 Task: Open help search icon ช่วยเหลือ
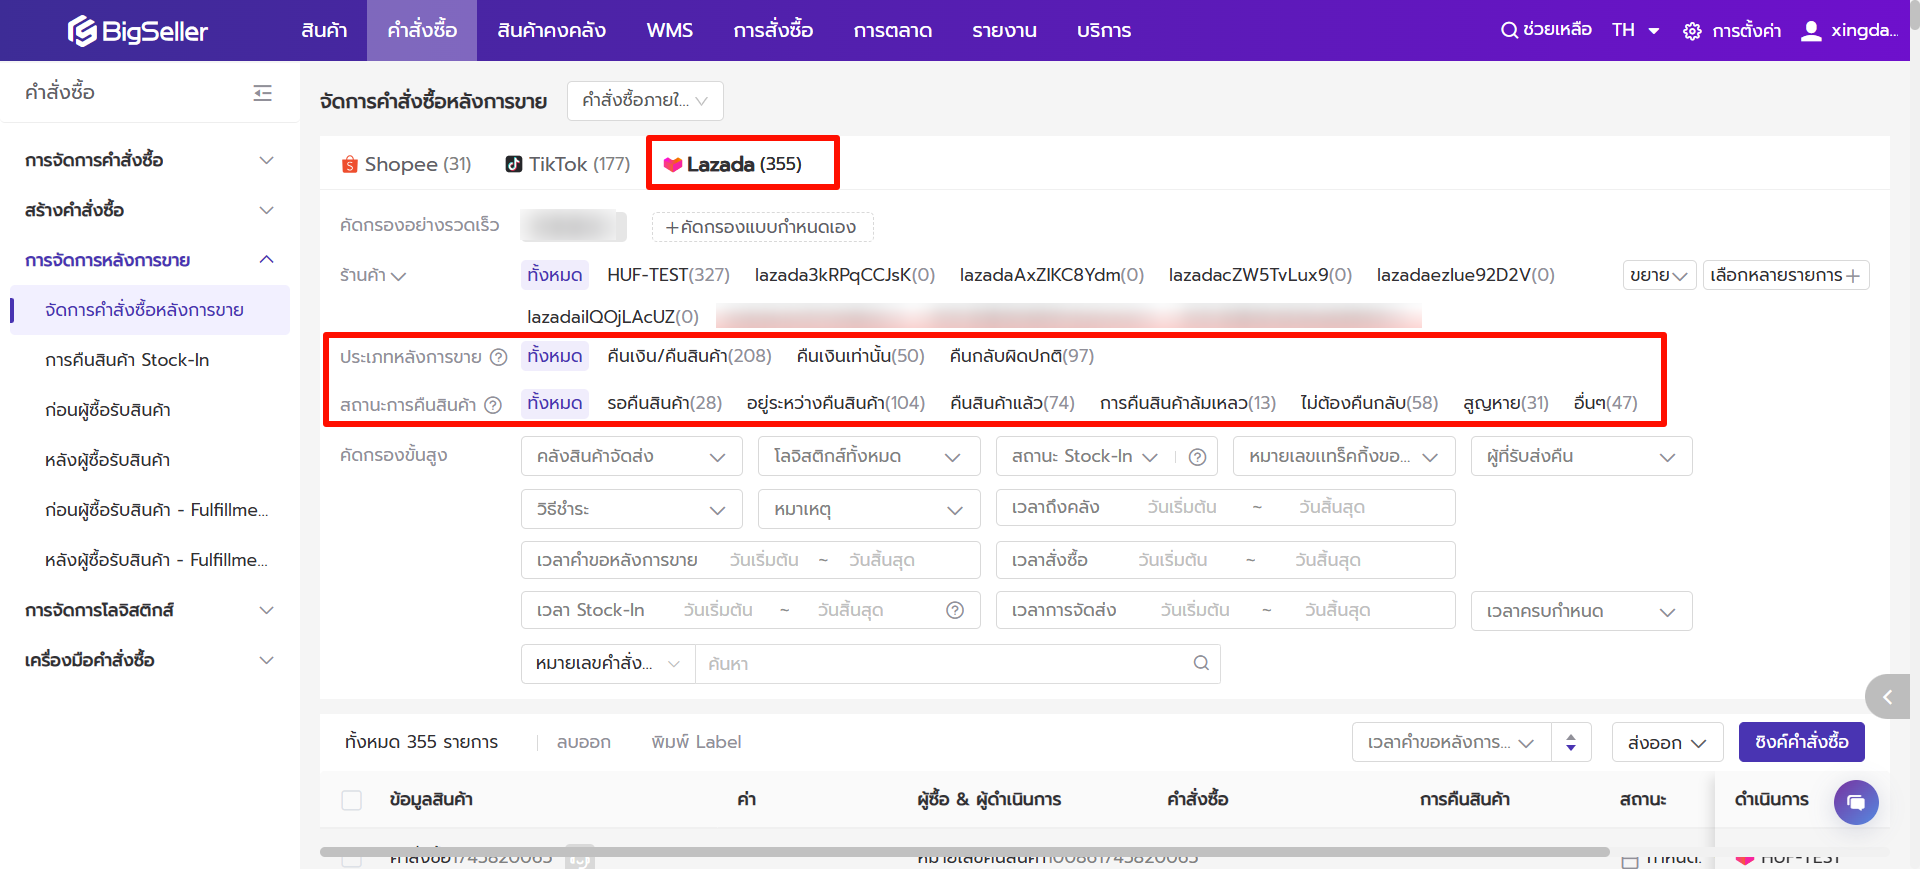(x=1546, y=30)
